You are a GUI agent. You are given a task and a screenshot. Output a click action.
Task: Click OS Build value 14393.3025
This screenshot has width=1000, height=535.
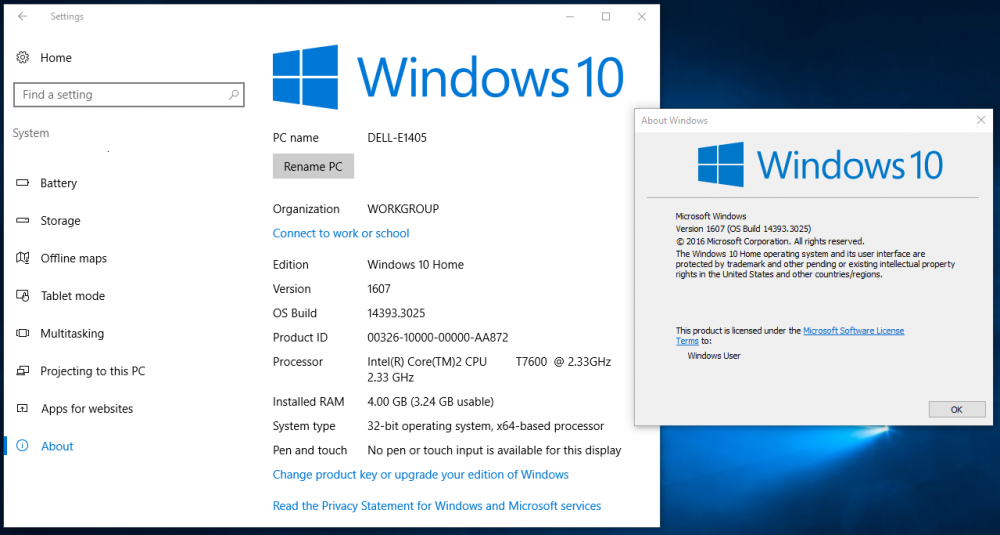[396, 313]
